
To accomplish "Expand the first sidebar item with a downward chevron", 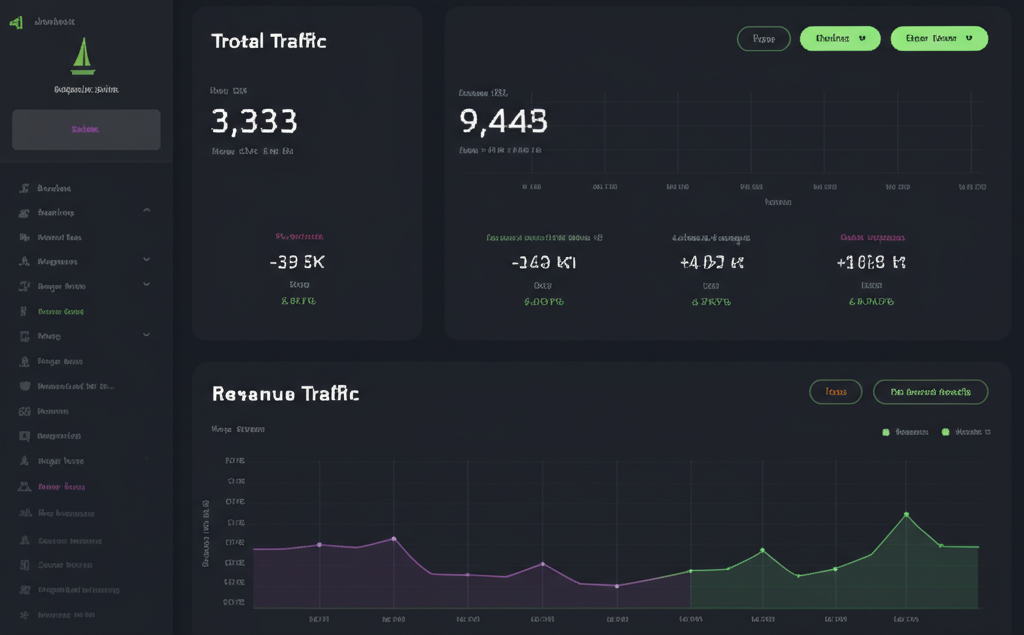I will (x=147, y=259).
